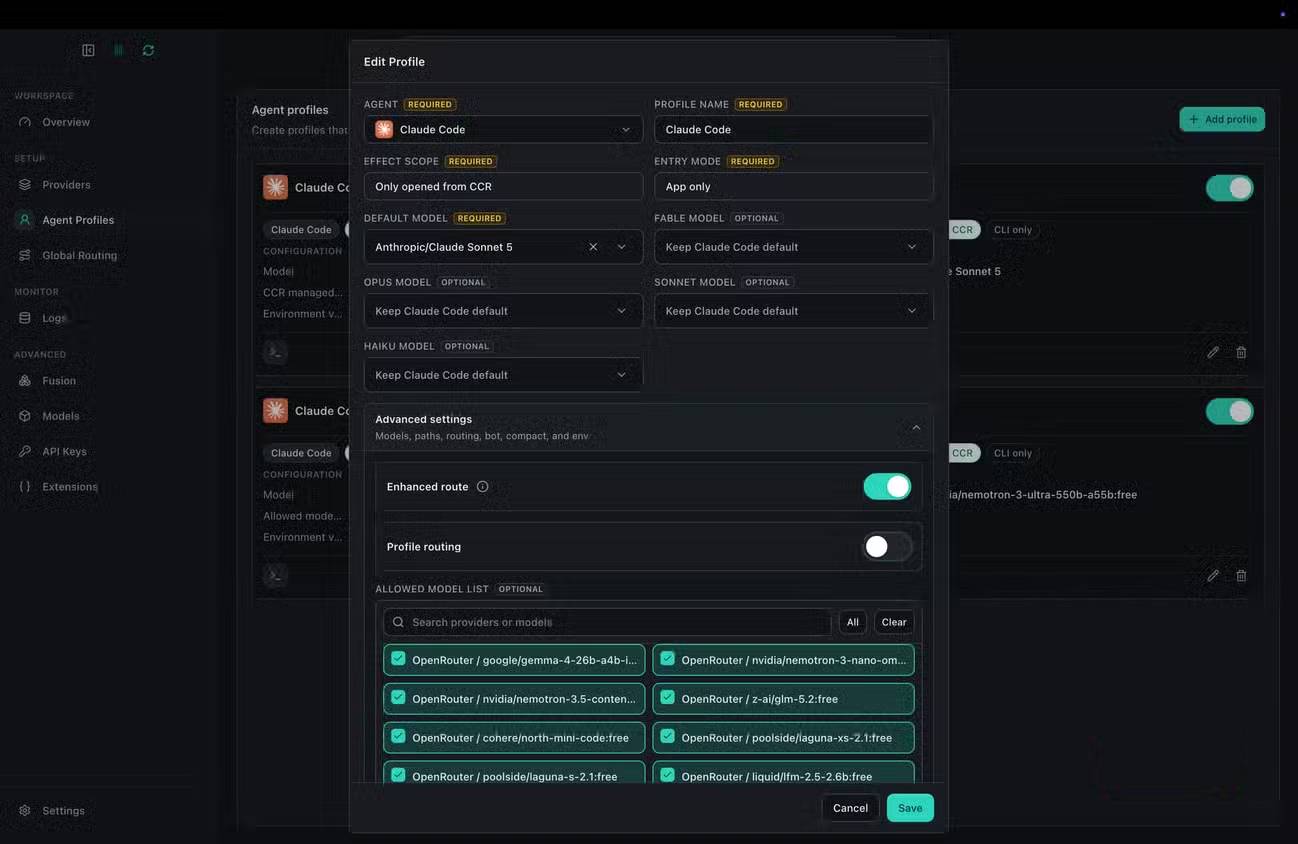This screenshot has width=1298, height=844.
Task: Open the Logs page
Action: [x=54, y=318]
